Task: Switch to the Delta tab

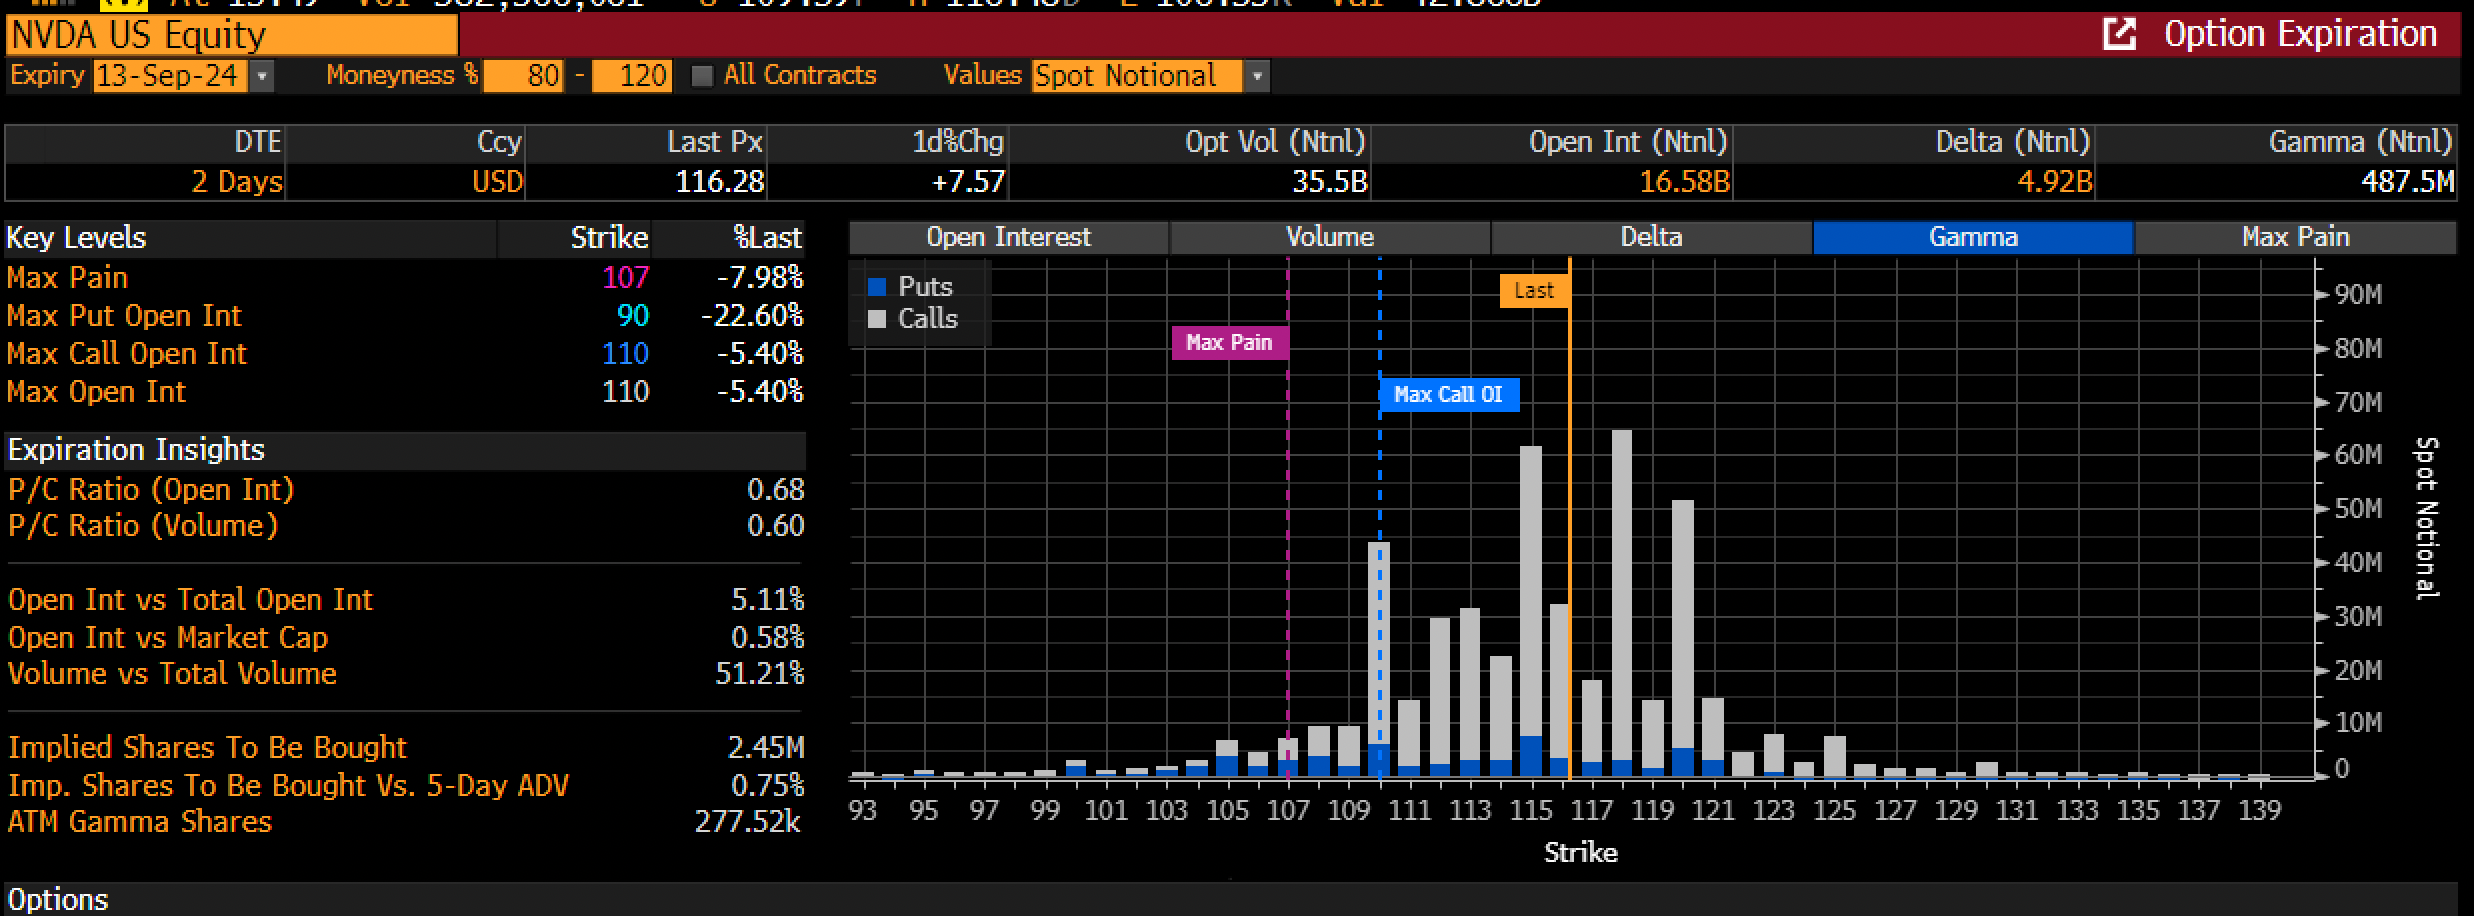Action: [1651, 237]
